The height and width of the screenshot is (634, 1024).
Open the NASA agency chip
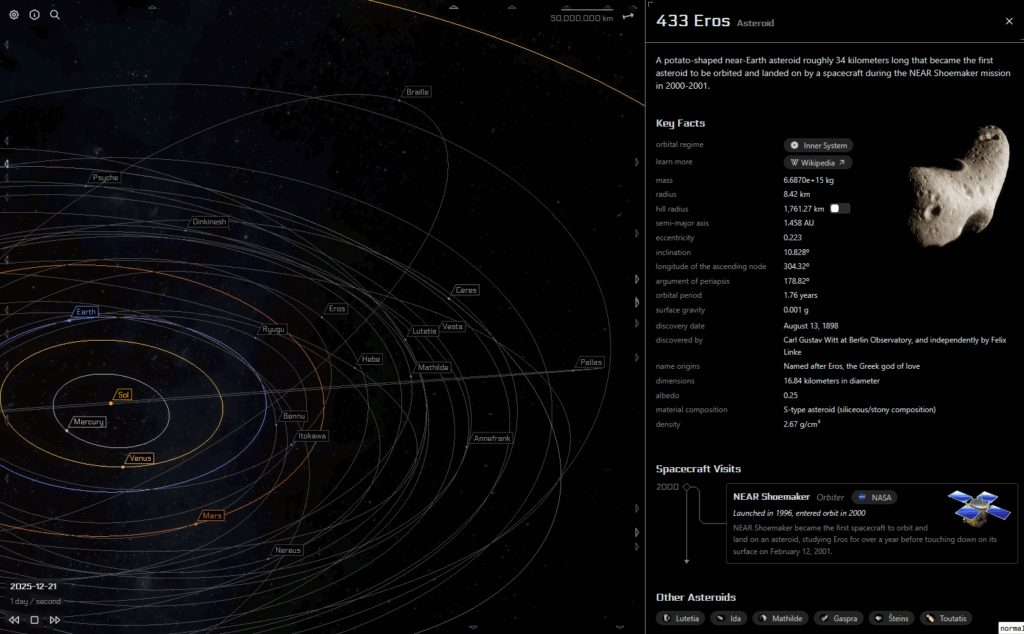[874, 498]
